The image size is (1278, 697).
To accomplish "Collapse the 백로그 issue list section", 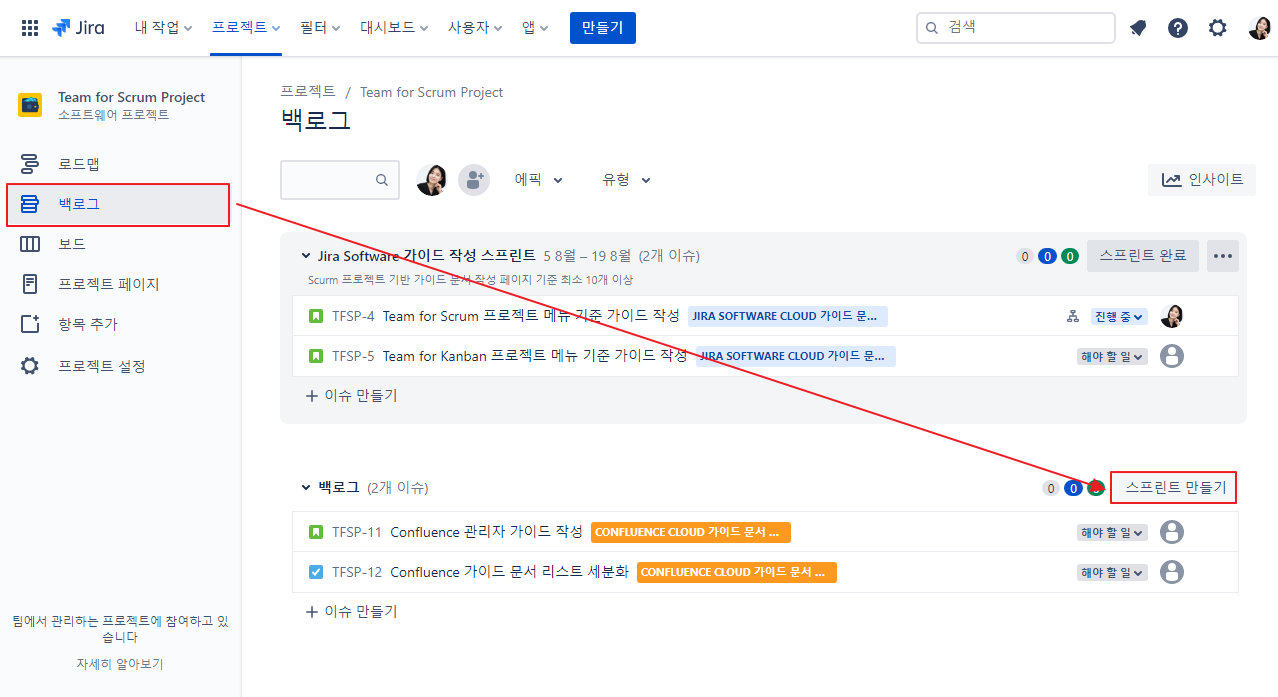I will click(x=306, y=487).
